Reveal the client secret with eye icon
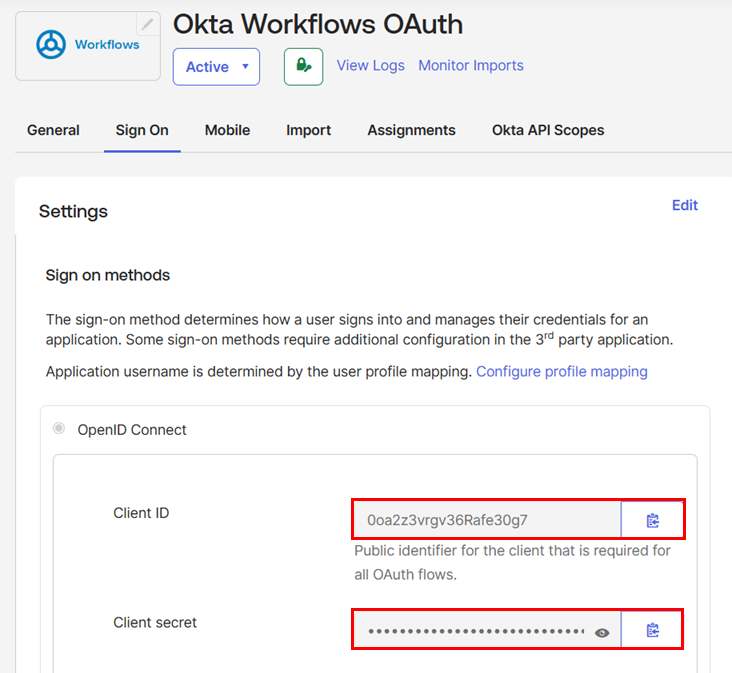Screen dimensions: 732x673 [x=602, y=632]
